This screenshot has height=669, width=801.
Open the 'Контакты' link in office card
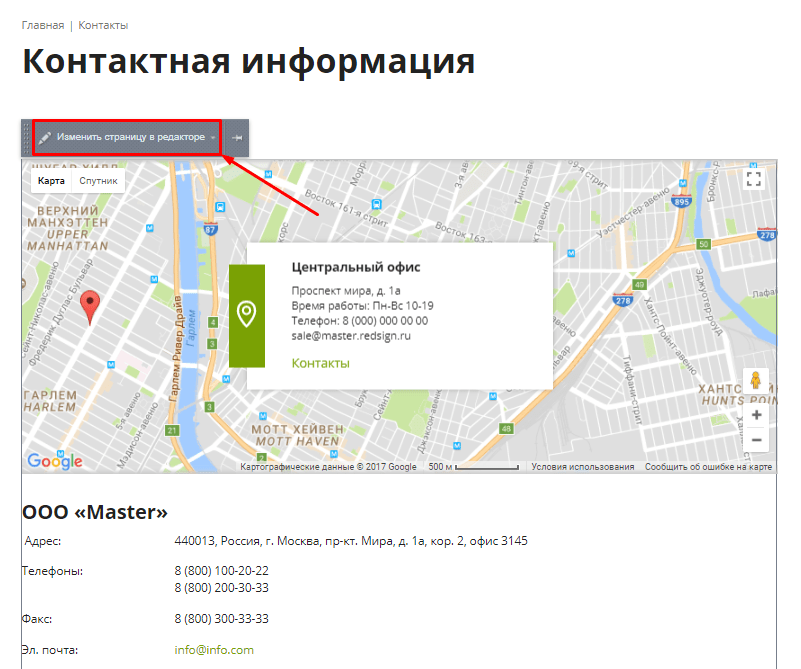[x=320, y=363]
